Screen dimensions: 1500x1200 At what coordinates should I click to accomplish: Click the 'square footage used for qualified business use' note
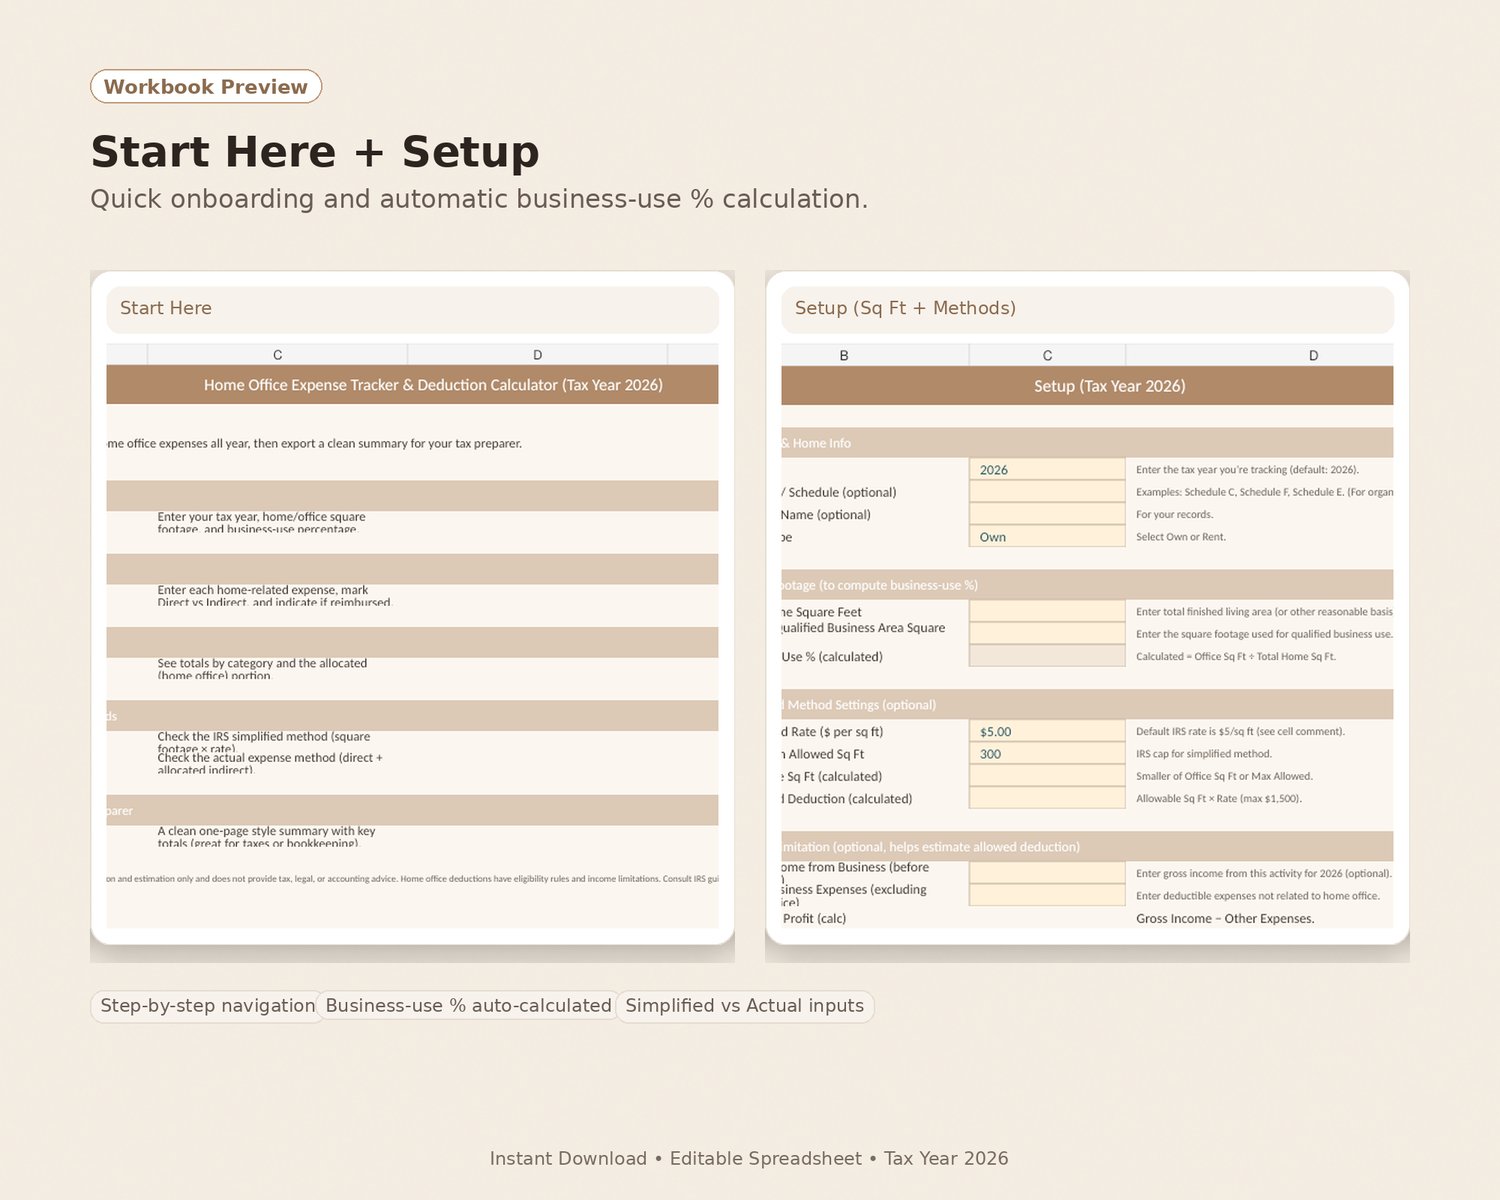1265,634
